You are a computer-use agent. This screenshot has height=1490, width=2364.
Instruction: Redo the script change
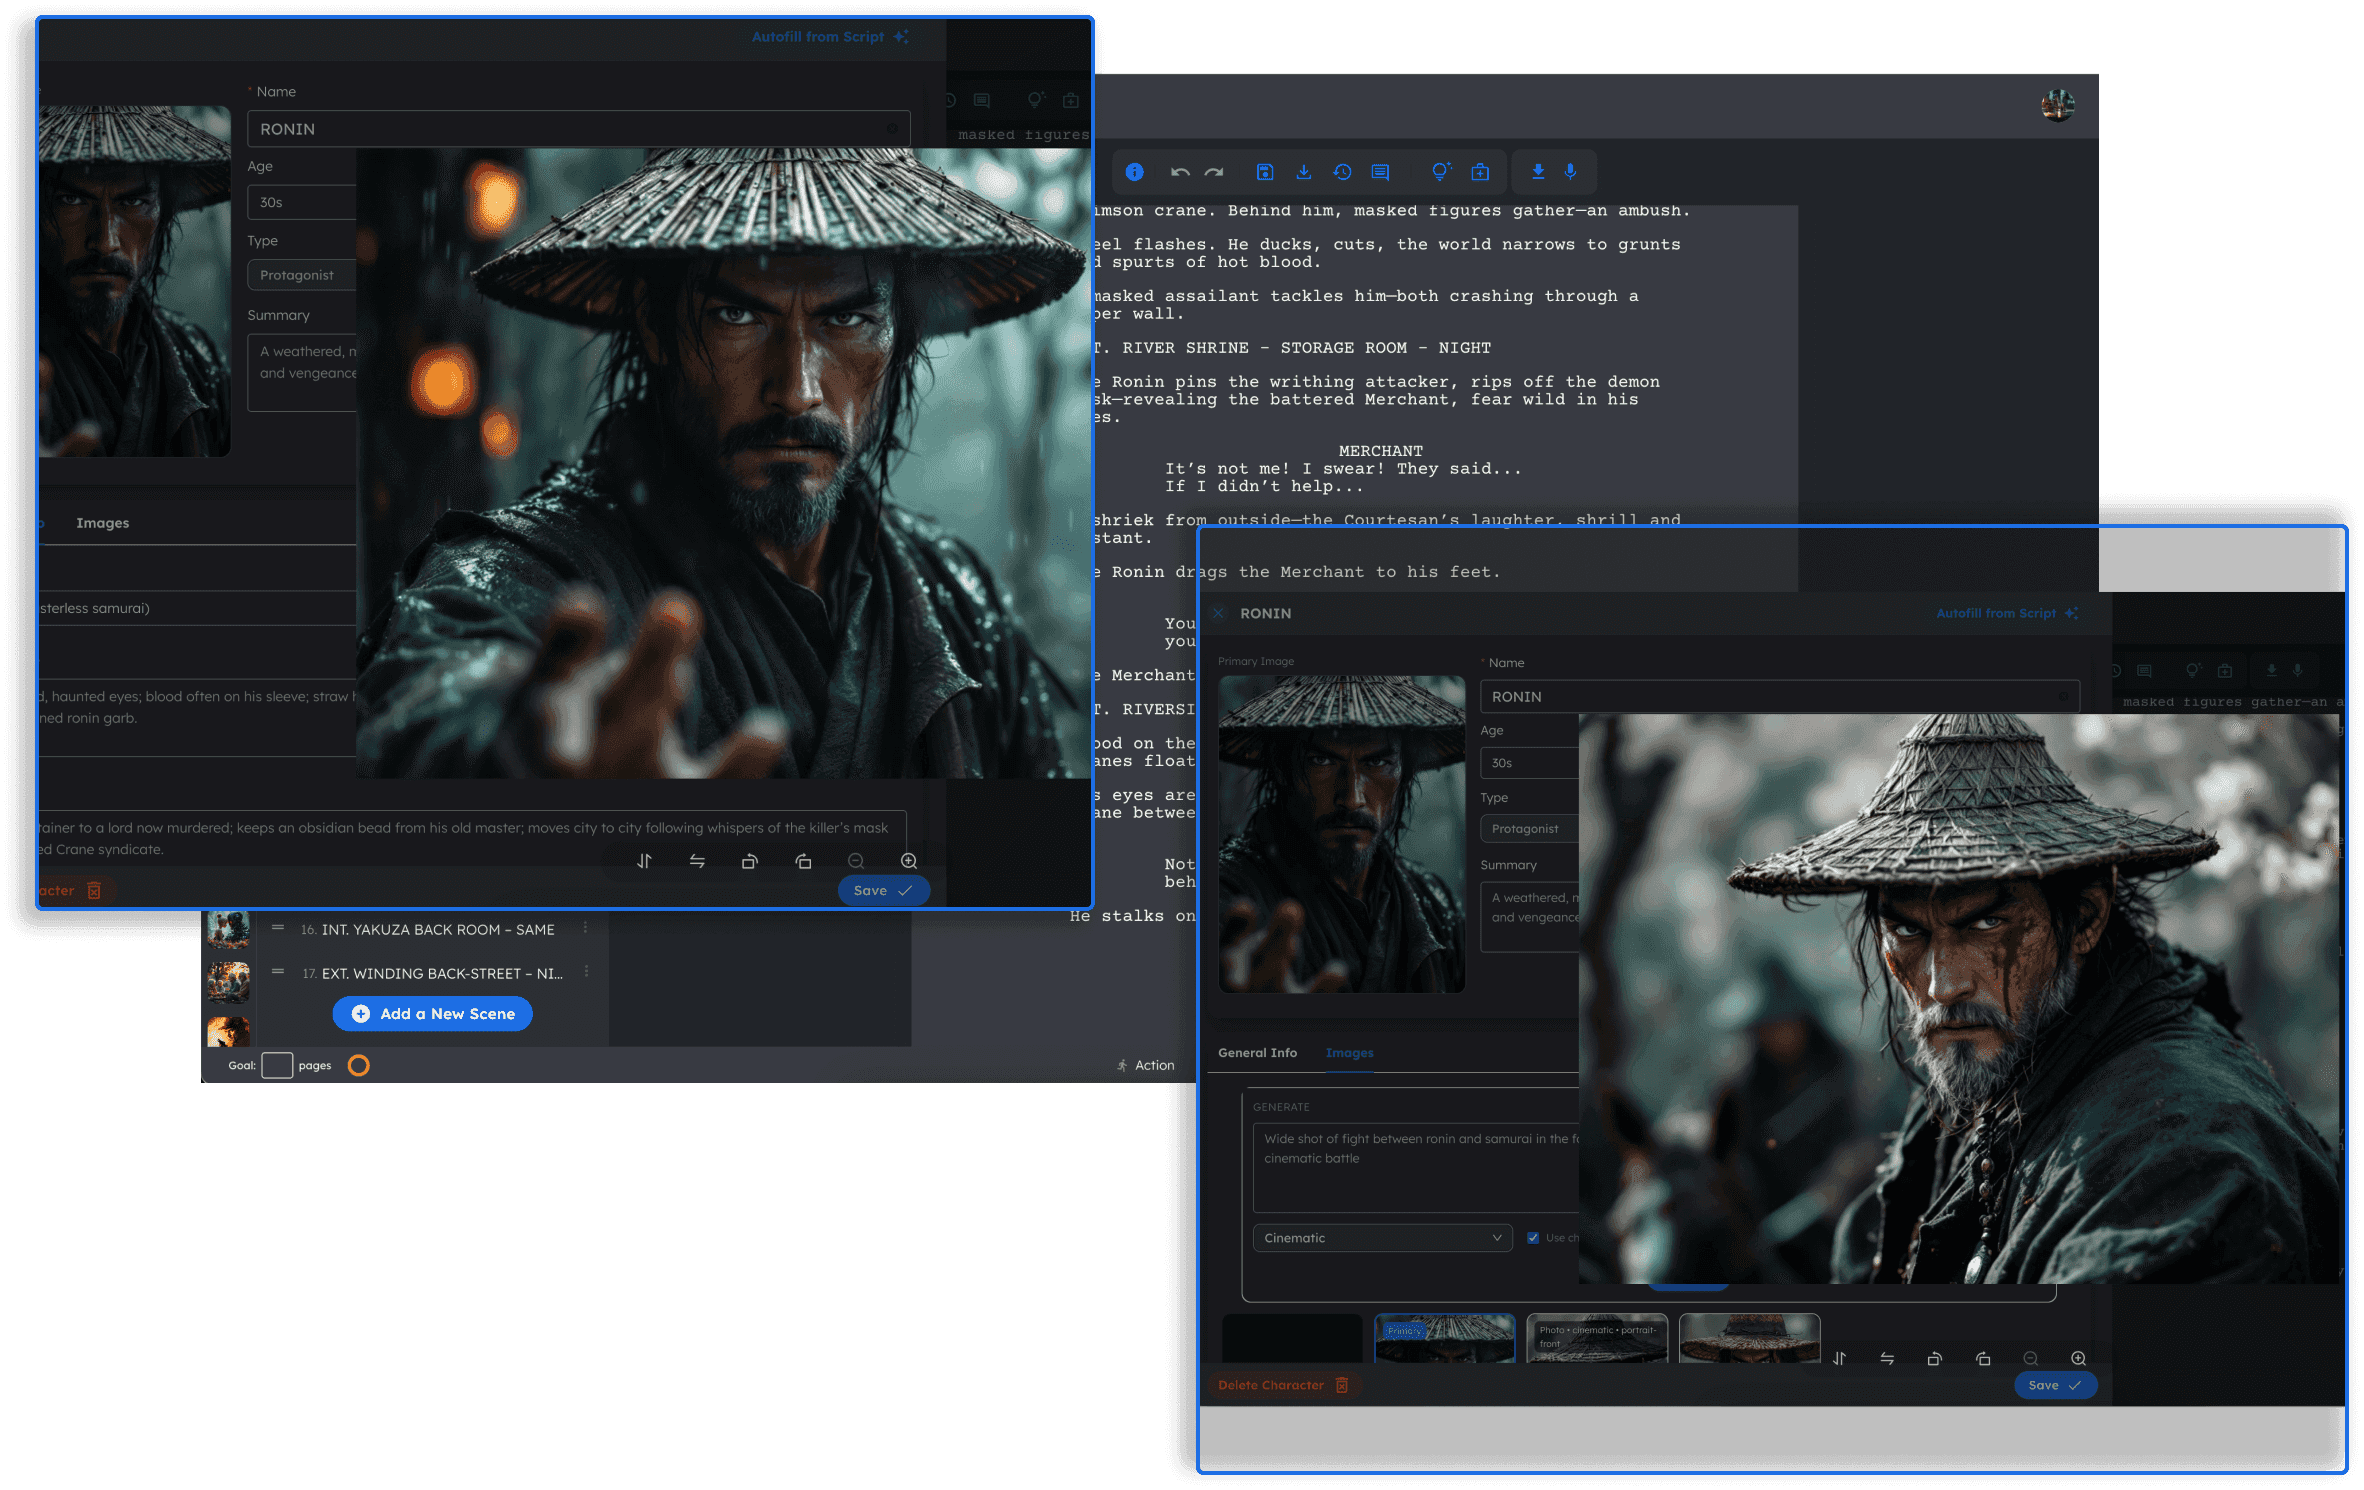point(1213,172)
